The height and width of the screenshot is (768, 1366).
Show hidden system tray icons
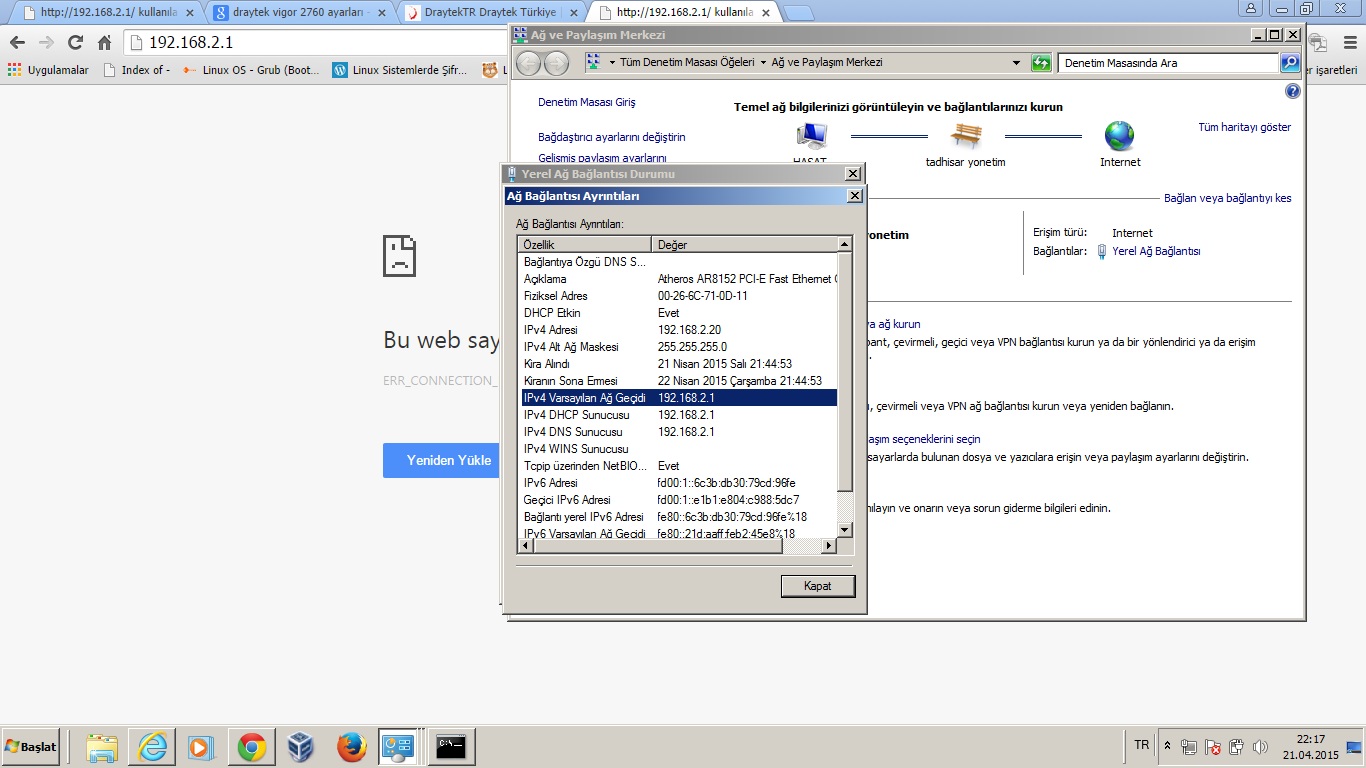(x=1167, y=746)
